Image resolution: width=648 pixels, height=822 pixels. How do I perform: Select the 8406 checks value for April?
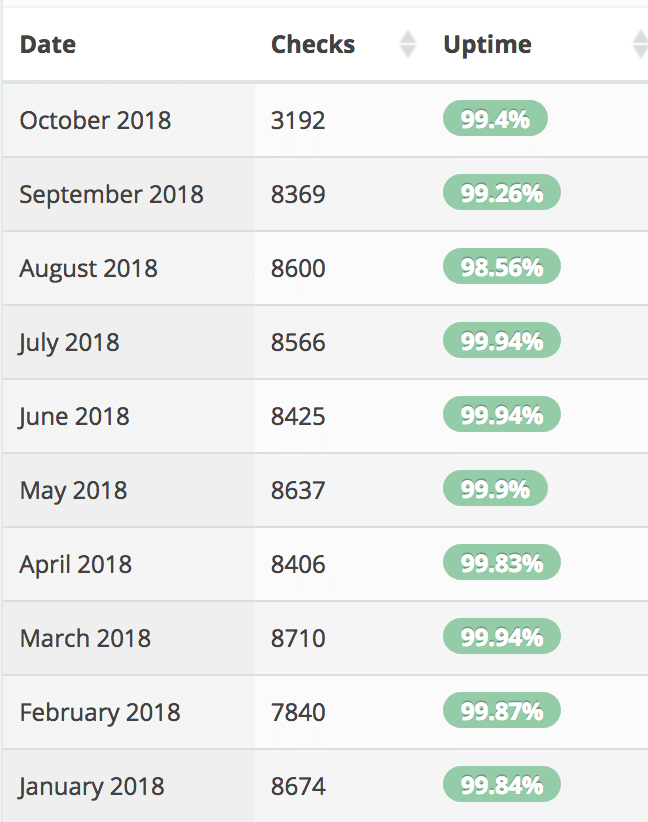pos(298,564)
